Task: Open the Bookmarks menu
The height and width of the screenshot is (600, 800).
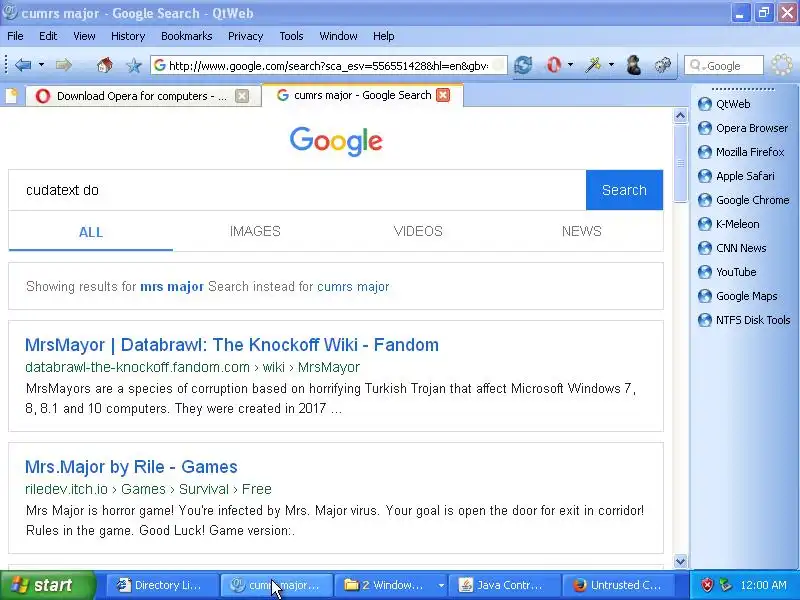Action: 187,36
